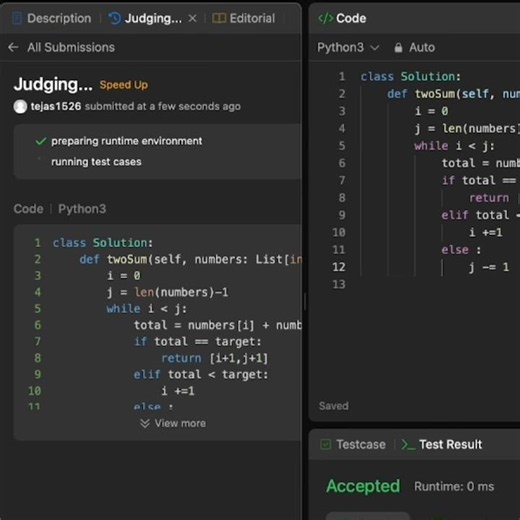The height and width of the screenshot is (520, 520).
Task: Open the Test Result tab
Action: [x=442, y=444]
